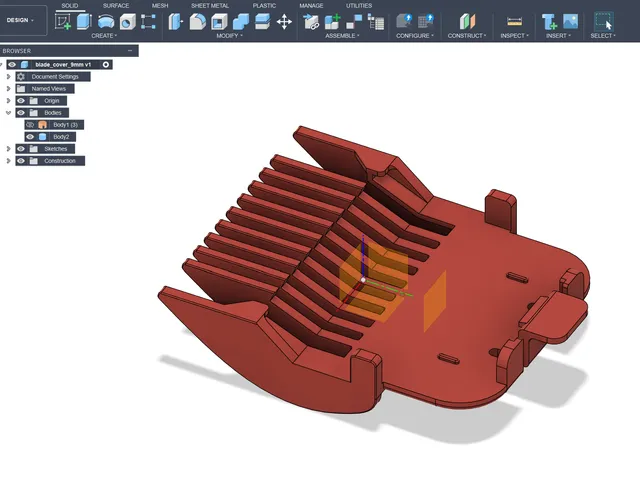Screen dimensions: 640x480
Task: Hide the Bodies folder
Action: pyautogui.click(x=21, y=113)
